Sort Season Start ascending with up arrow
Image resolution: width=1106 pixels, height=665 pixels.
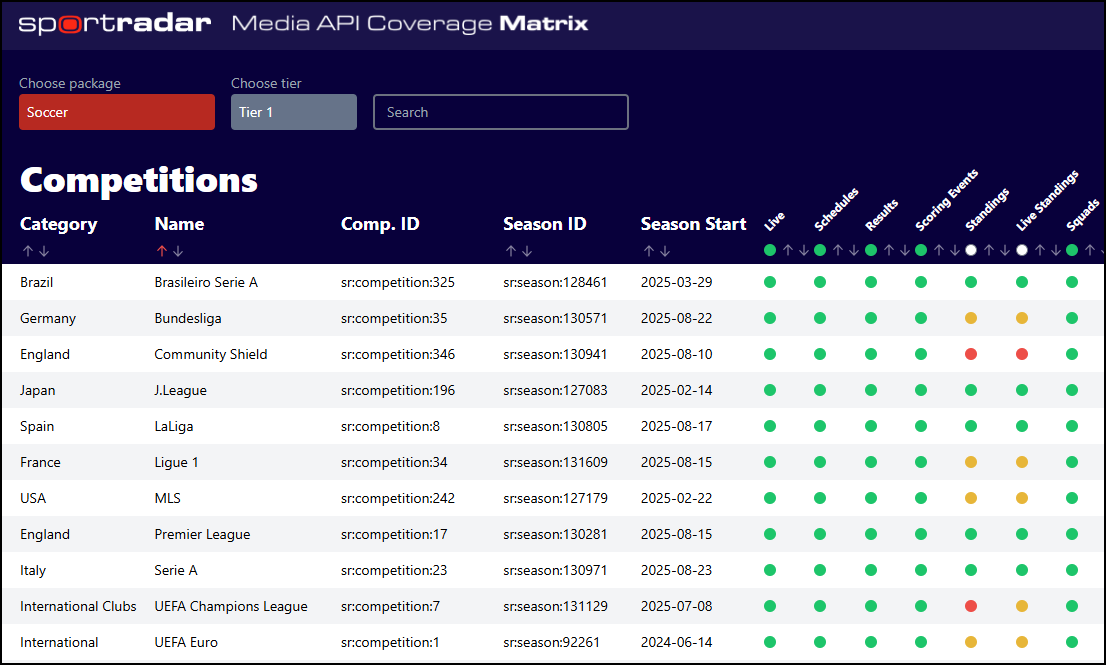pyautogui.click(x=648, y=251)
